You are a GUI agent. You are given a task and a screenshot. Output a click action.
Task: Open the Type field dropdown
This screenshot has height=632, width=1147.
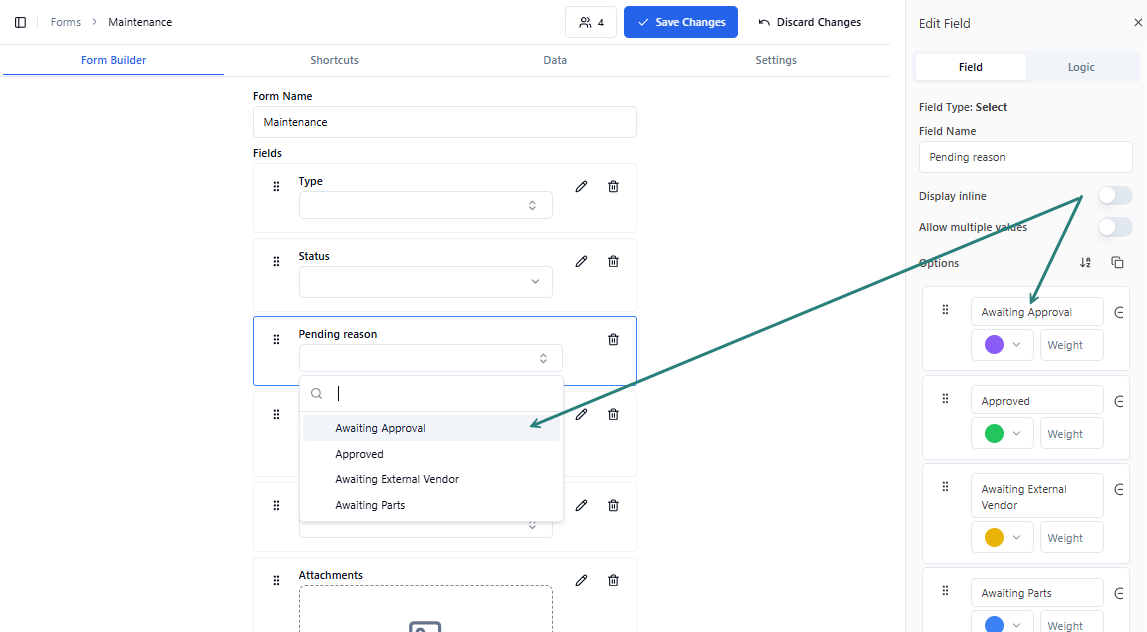click(425, 205)
